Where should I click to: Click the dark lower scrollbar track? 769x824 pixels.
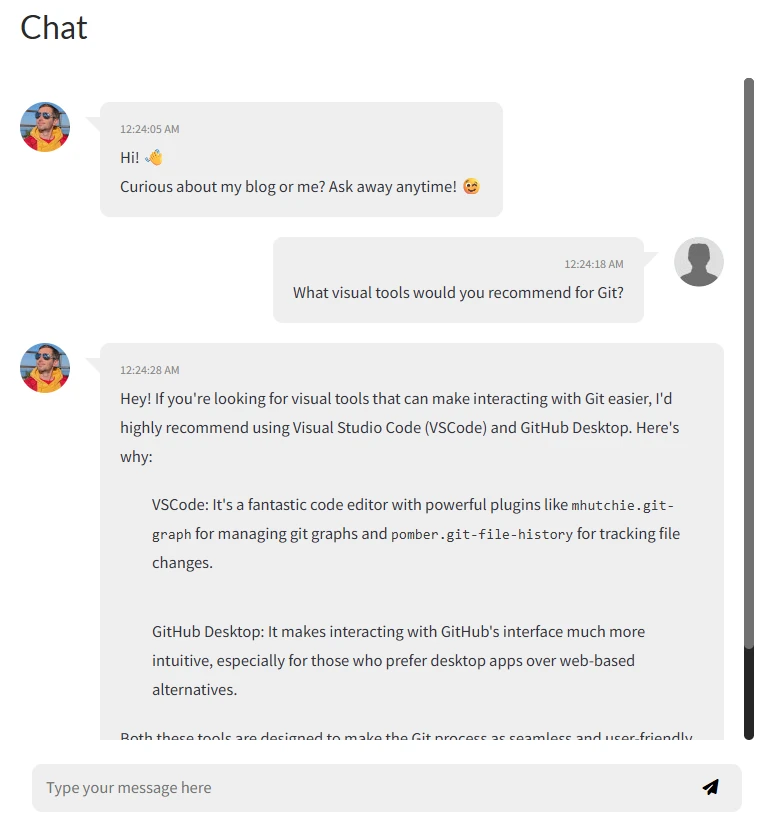[749, 693]
